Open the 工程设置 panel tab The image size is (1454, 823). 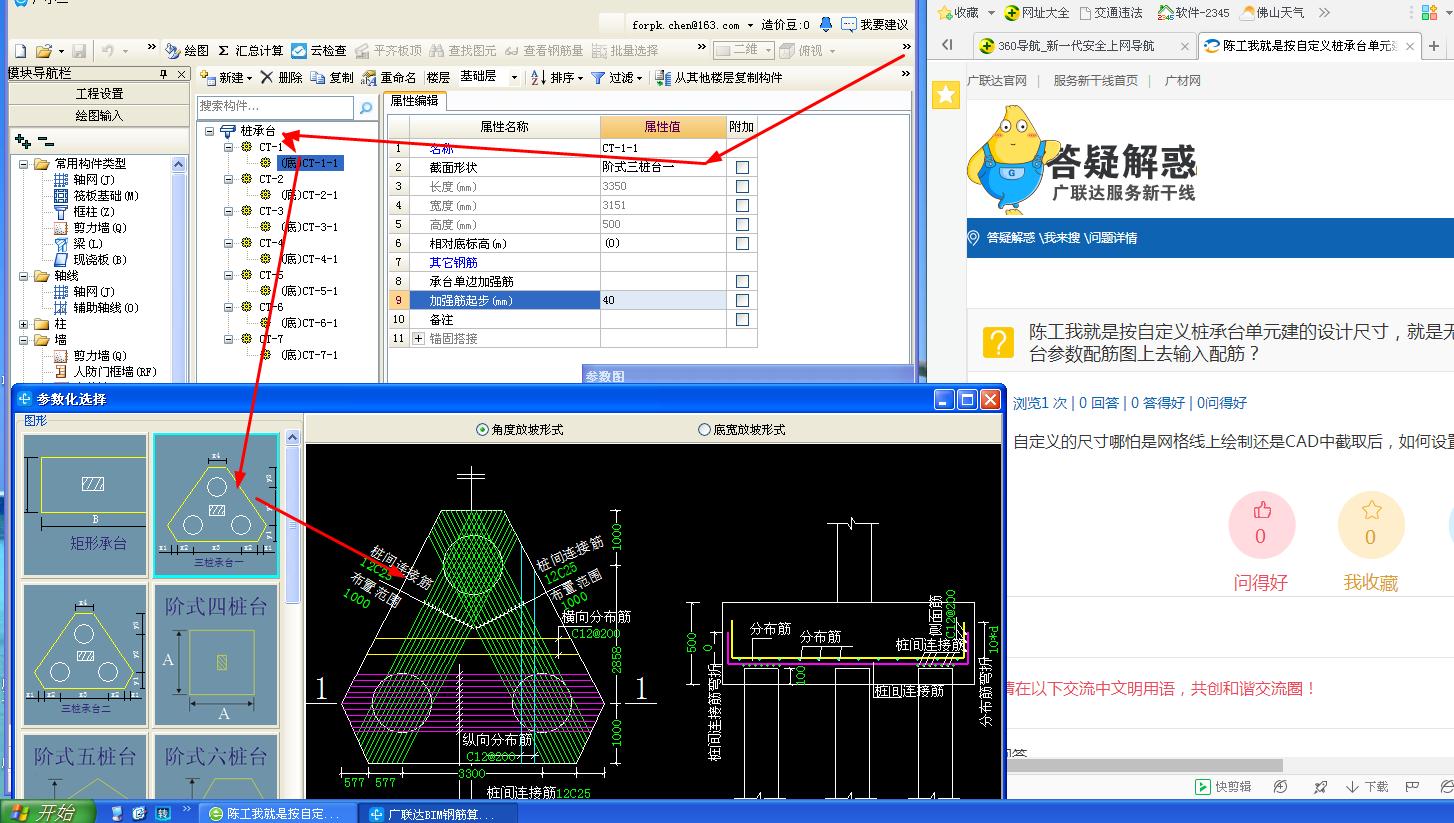pyautogui.click(x=99, y=94)
